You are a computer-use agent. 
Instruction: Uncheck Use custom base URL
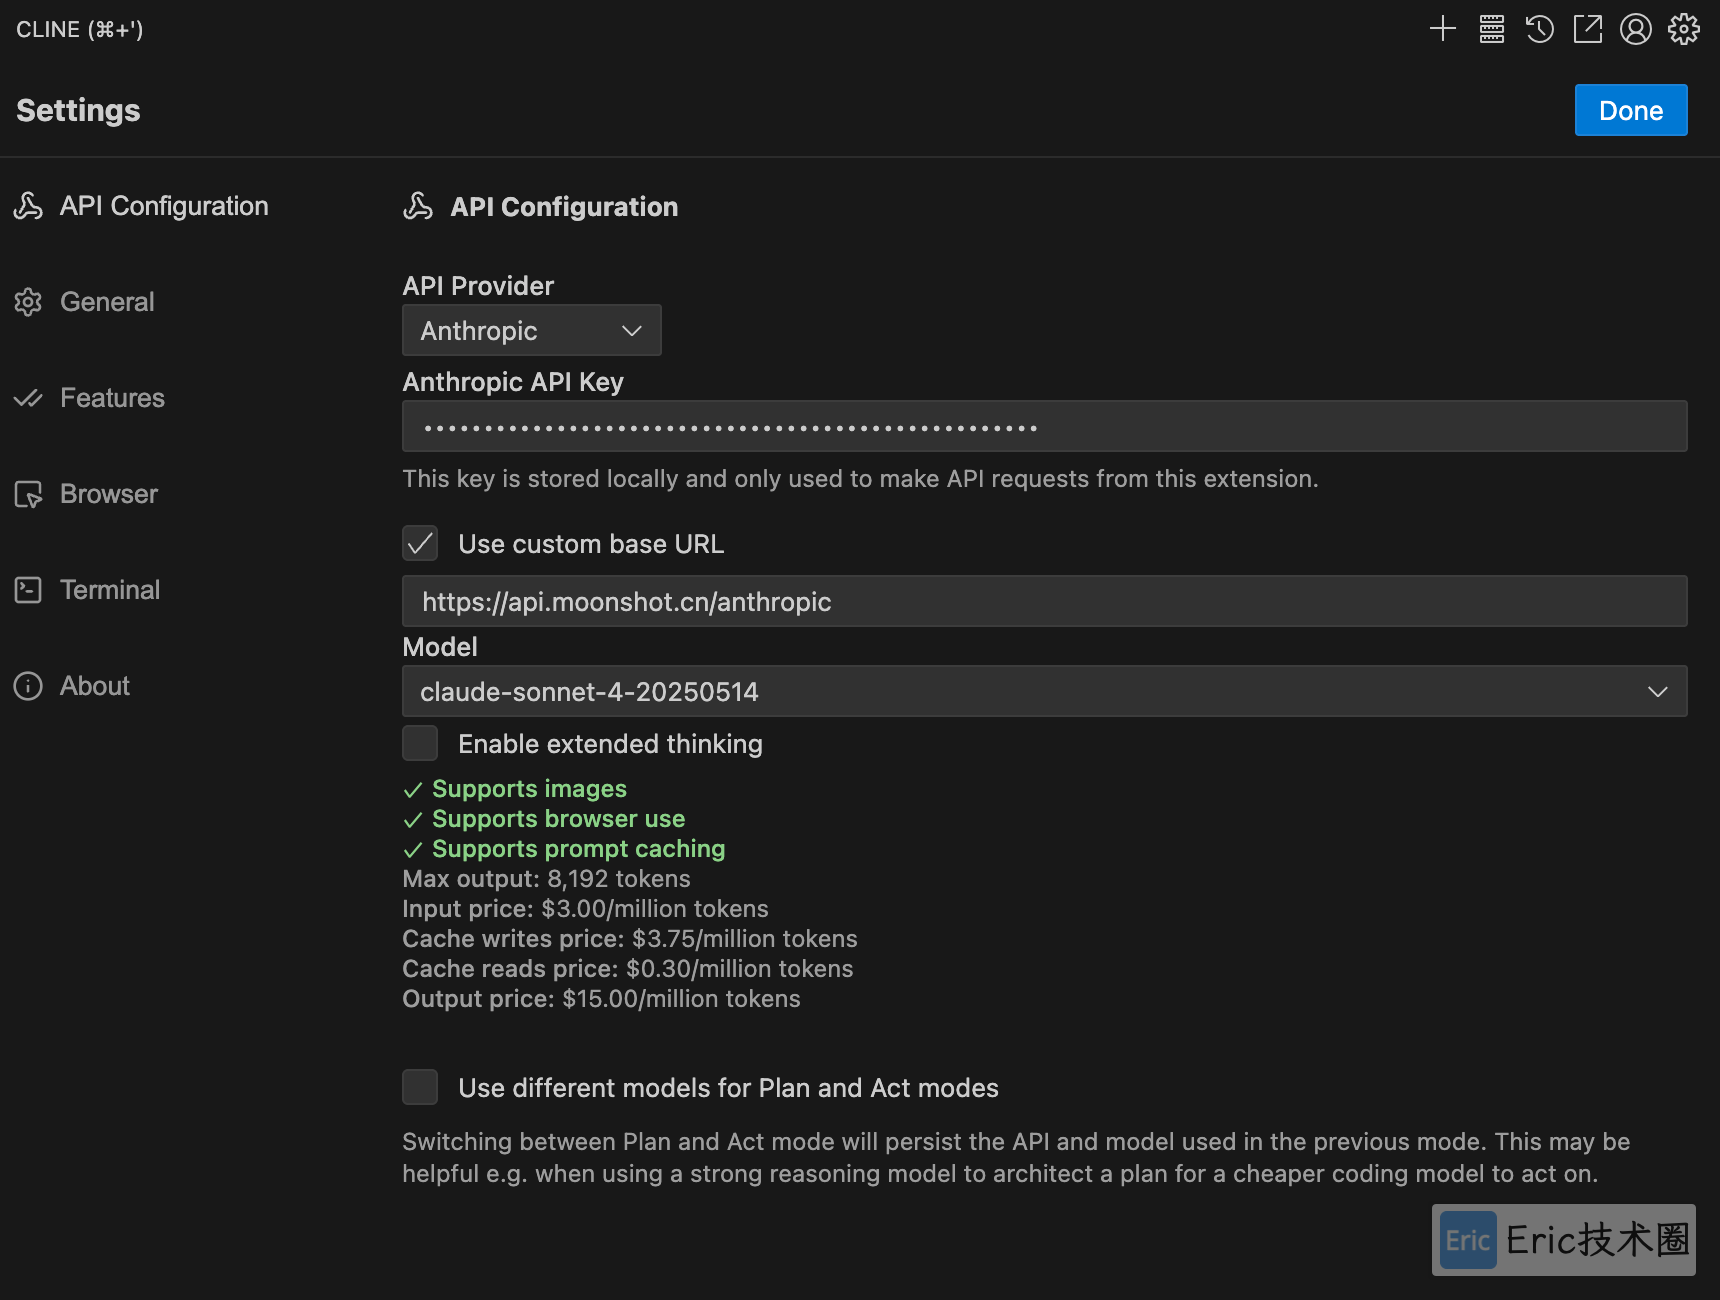click(x=420, y=544)
